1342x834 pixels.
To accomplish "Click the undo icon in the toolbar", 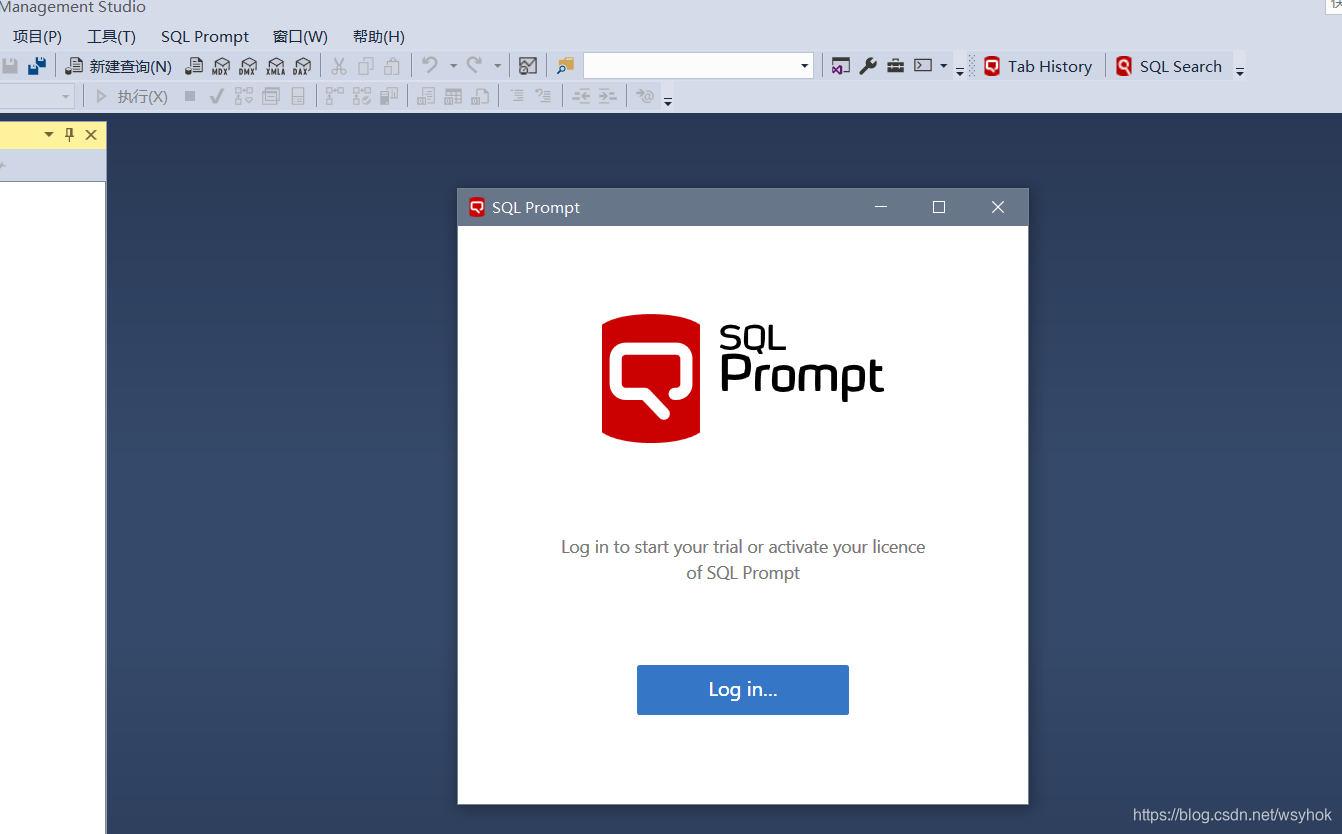I will point(429,65).
